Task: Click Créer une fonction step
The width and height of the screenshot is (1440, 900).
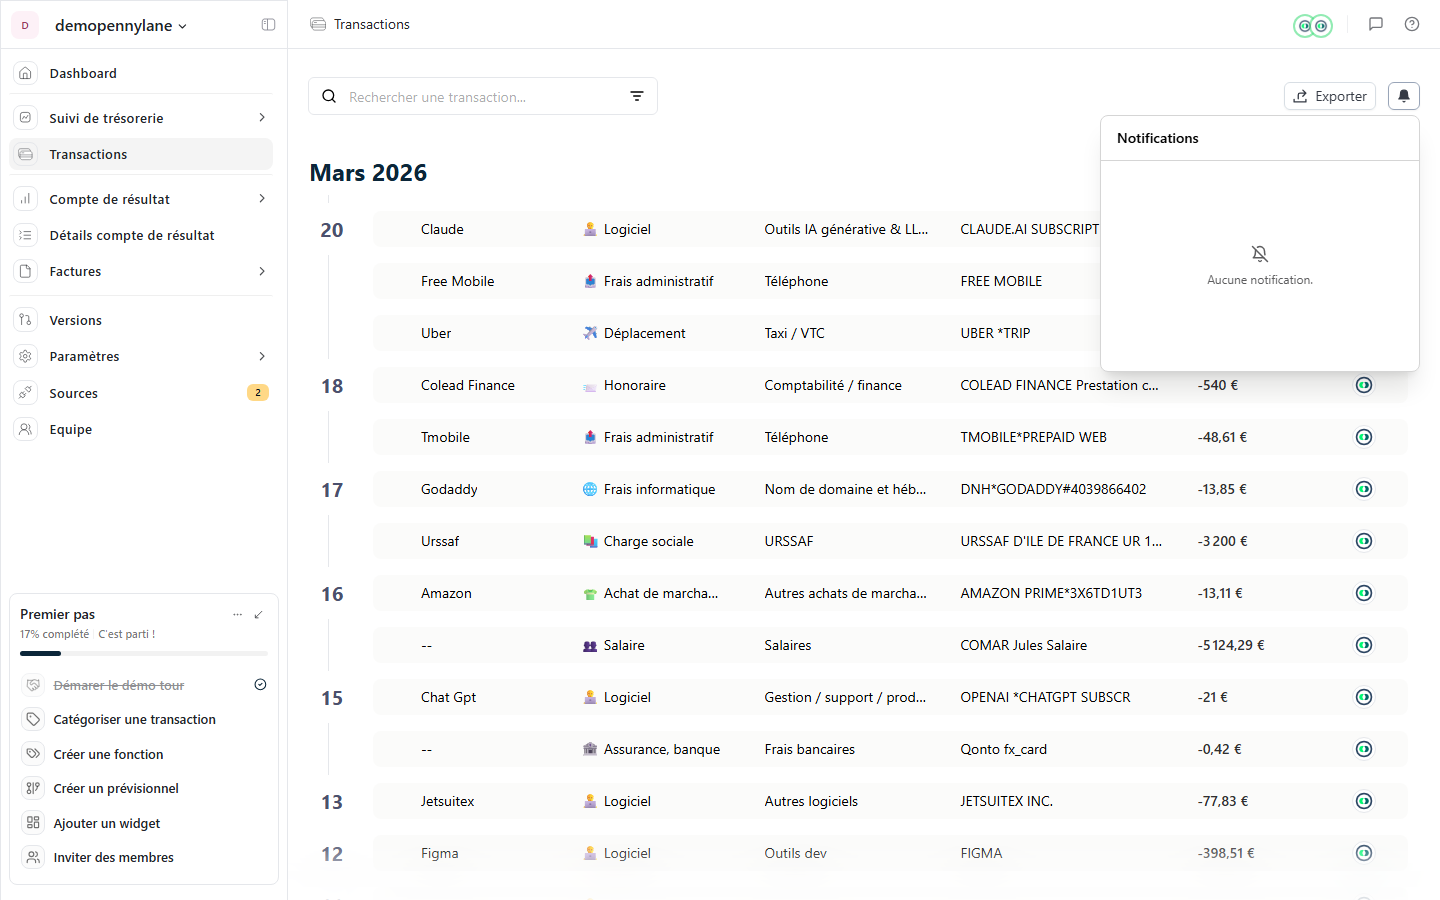Action: (x=144, y=754)
